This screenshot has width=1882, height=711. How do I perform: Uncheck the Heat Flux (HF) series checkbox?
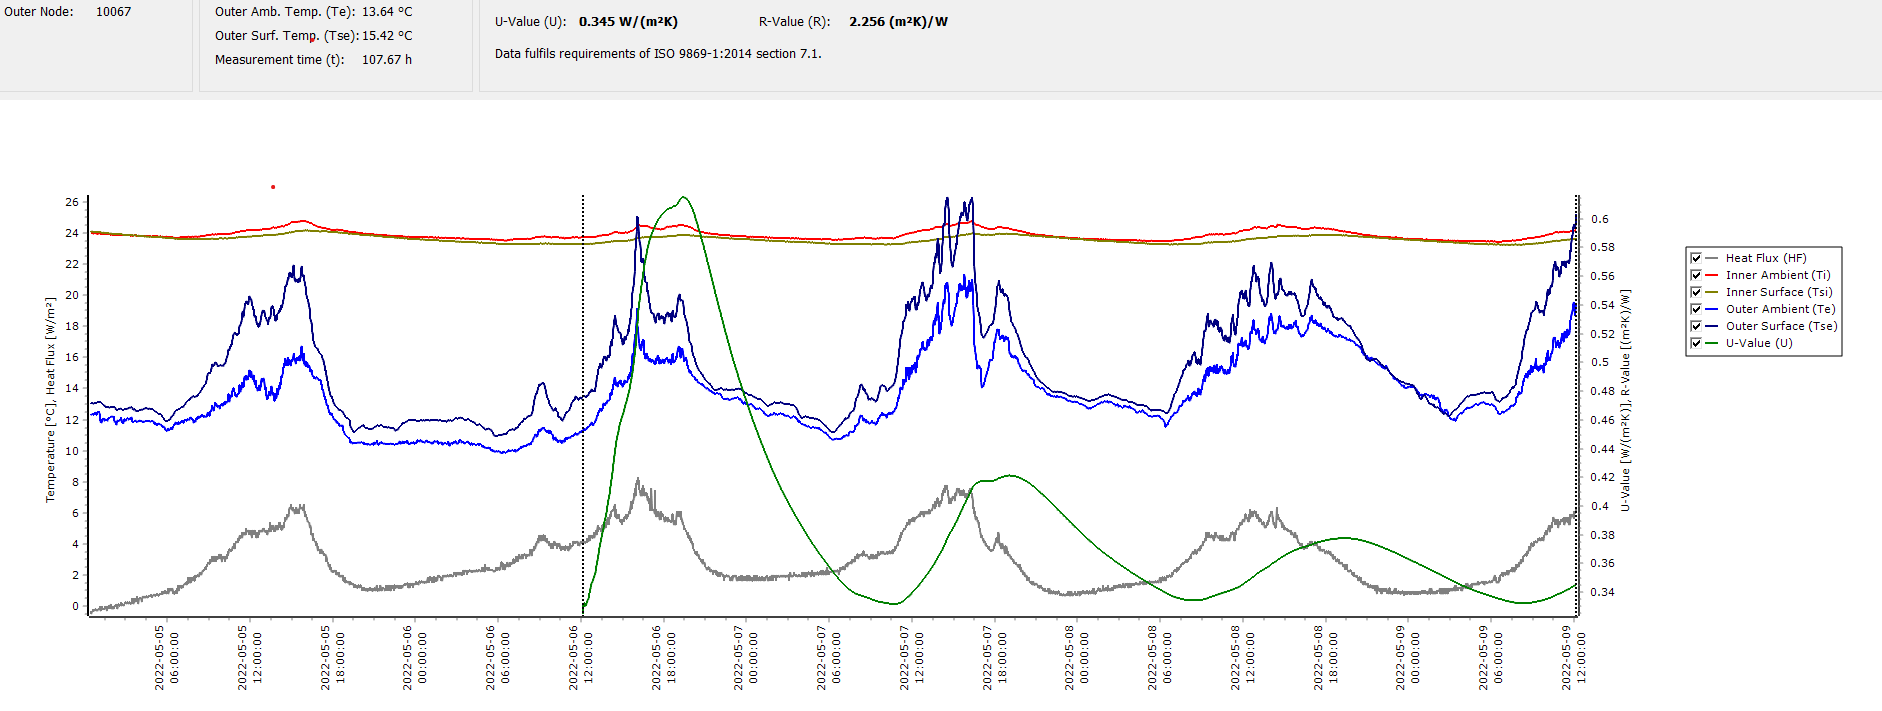(1696, 258)
